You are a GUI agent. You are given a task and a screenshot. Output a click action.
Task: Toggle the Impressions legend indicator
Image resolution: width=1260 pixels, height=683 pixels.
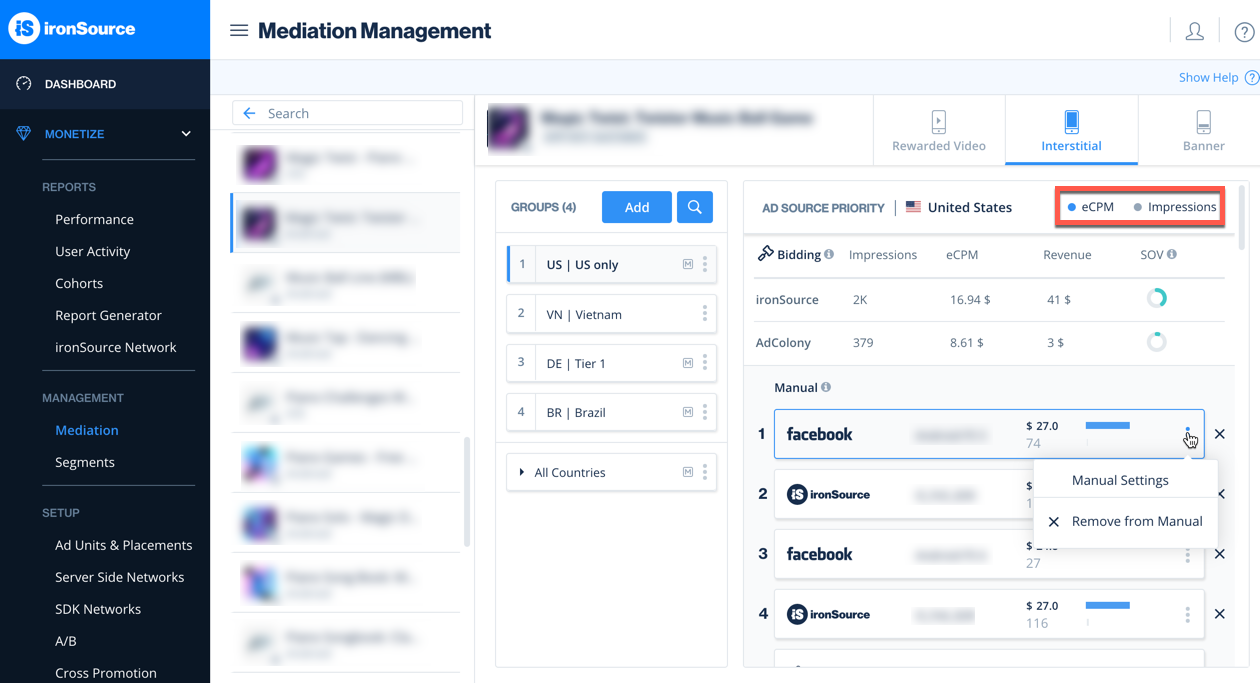(1175, 207)
